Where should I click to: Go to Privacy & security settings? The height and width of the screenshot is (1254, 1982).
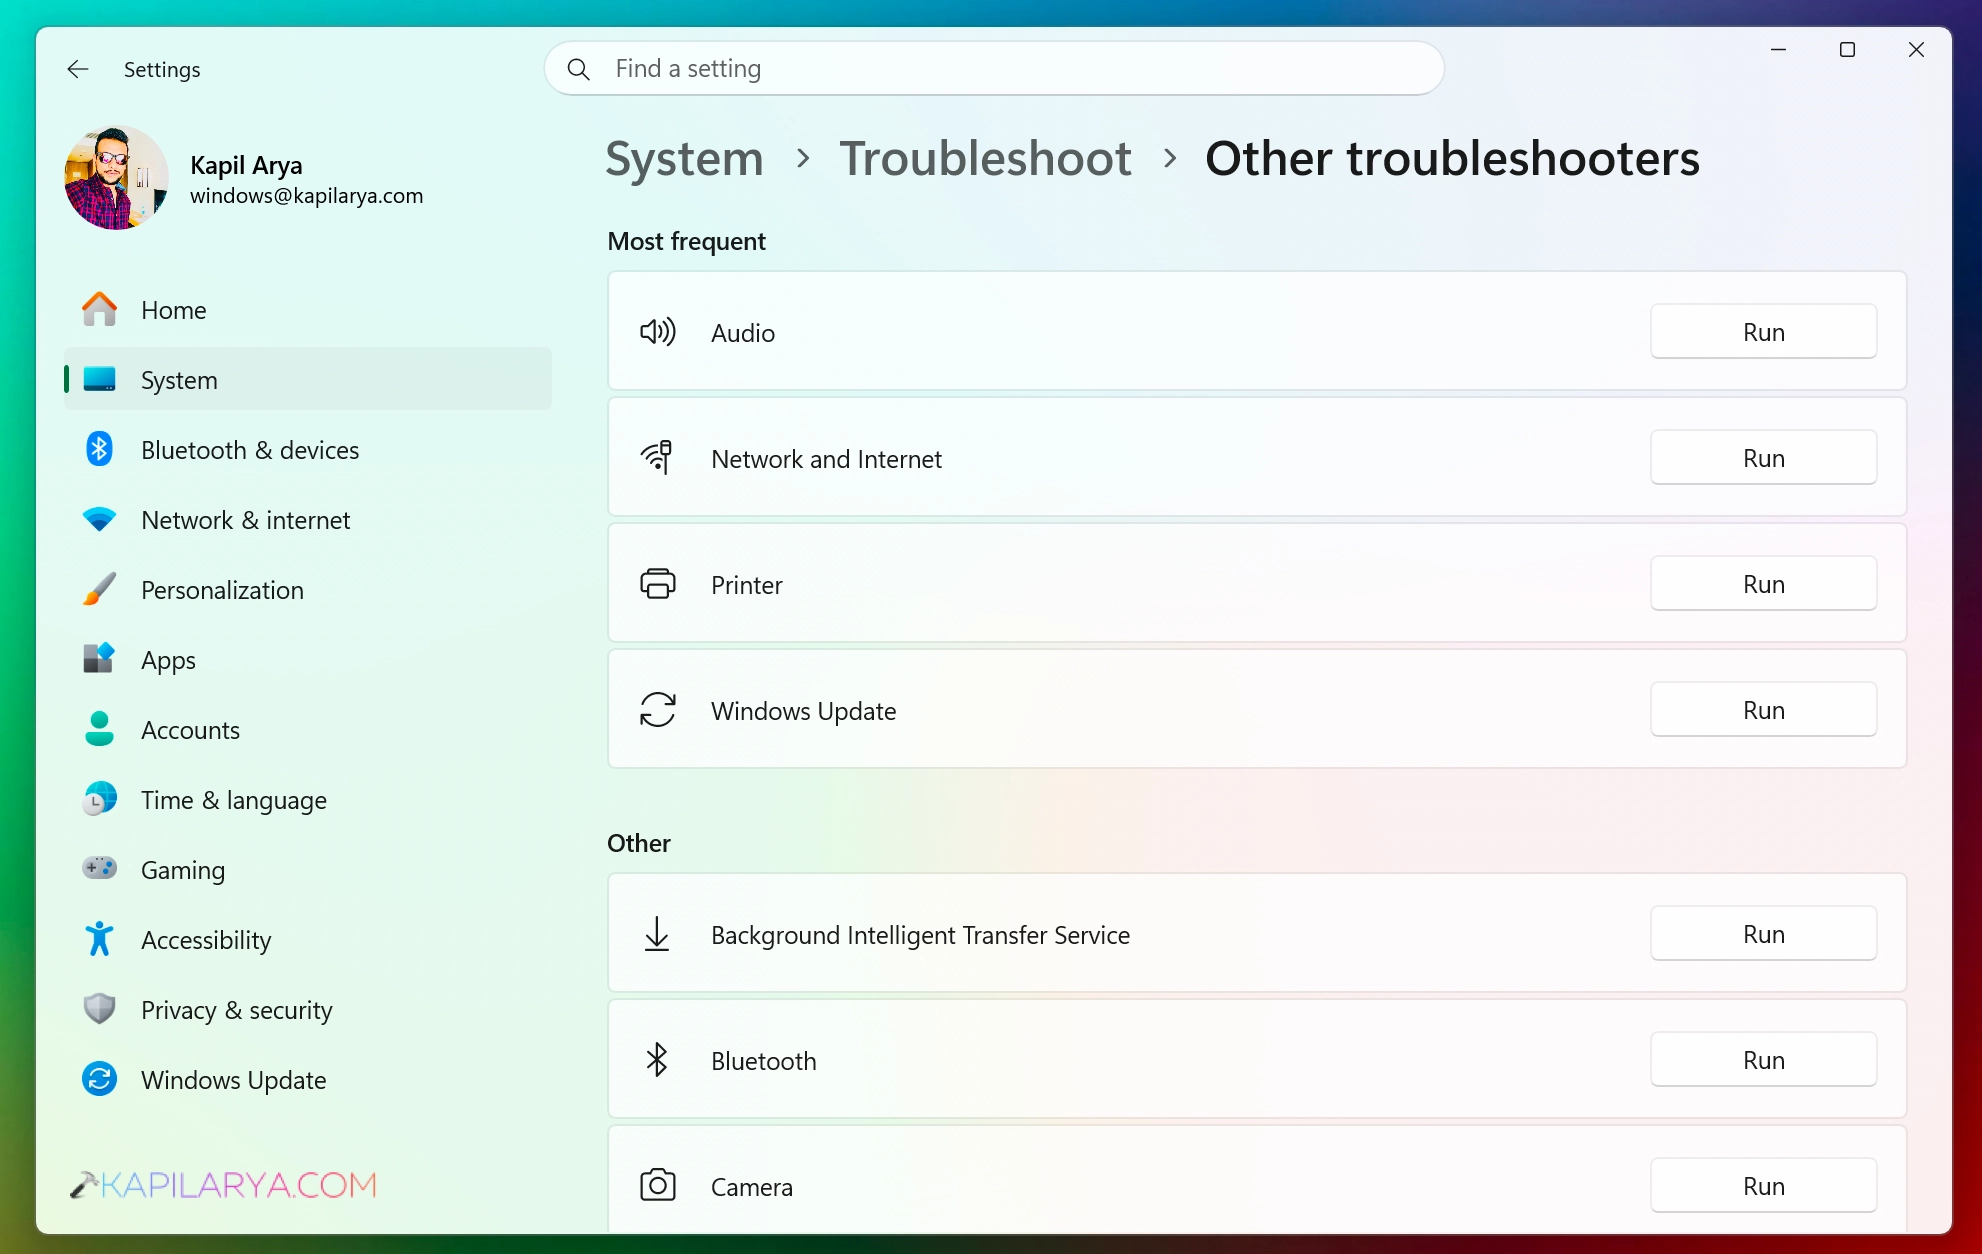point(308,1010)
